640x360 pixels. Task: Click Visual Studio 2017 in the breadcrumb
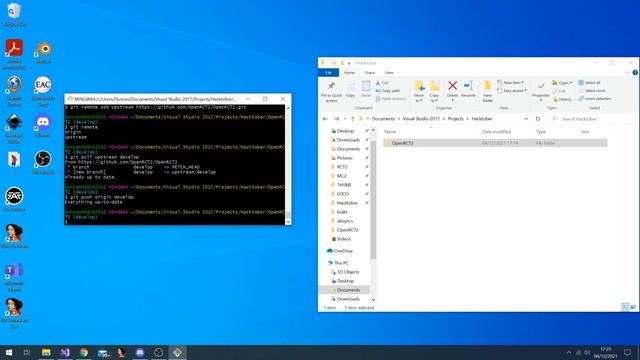(x=421, y=119)
